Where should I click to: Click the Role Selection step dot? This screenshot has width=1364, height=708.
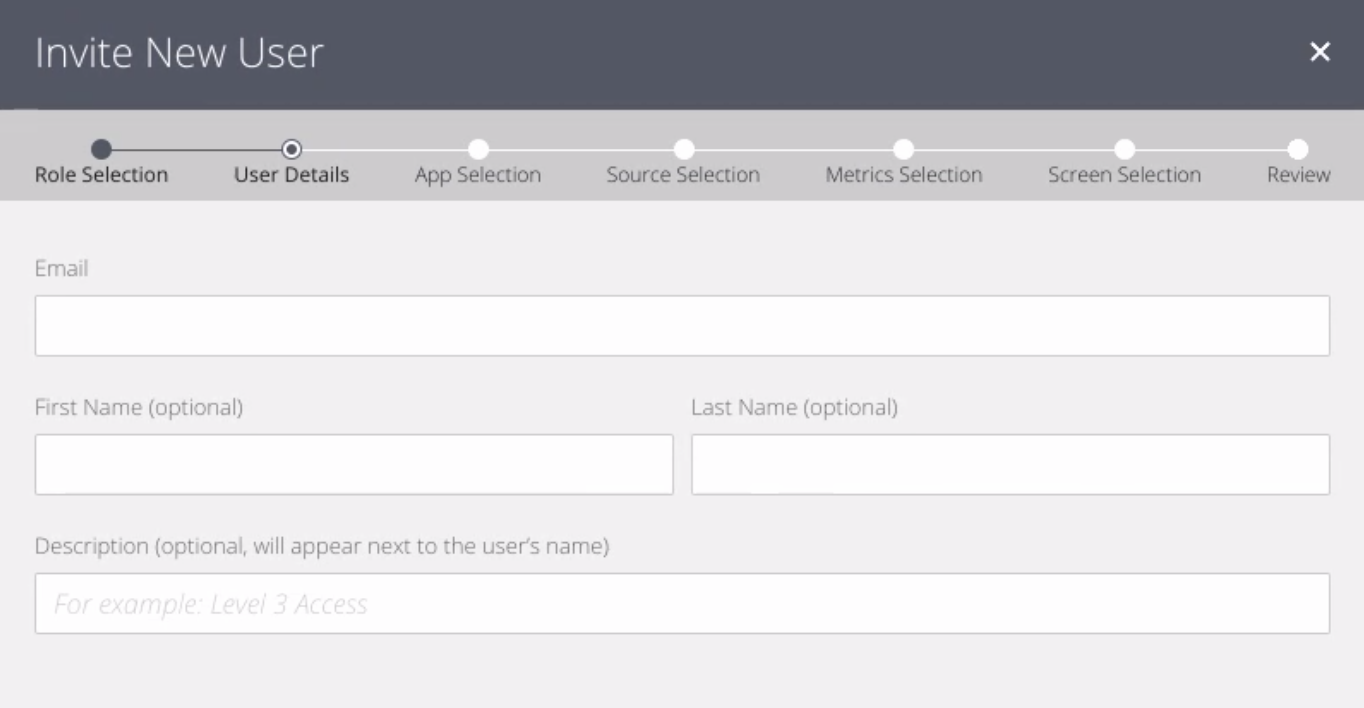[x=101, y=149]
